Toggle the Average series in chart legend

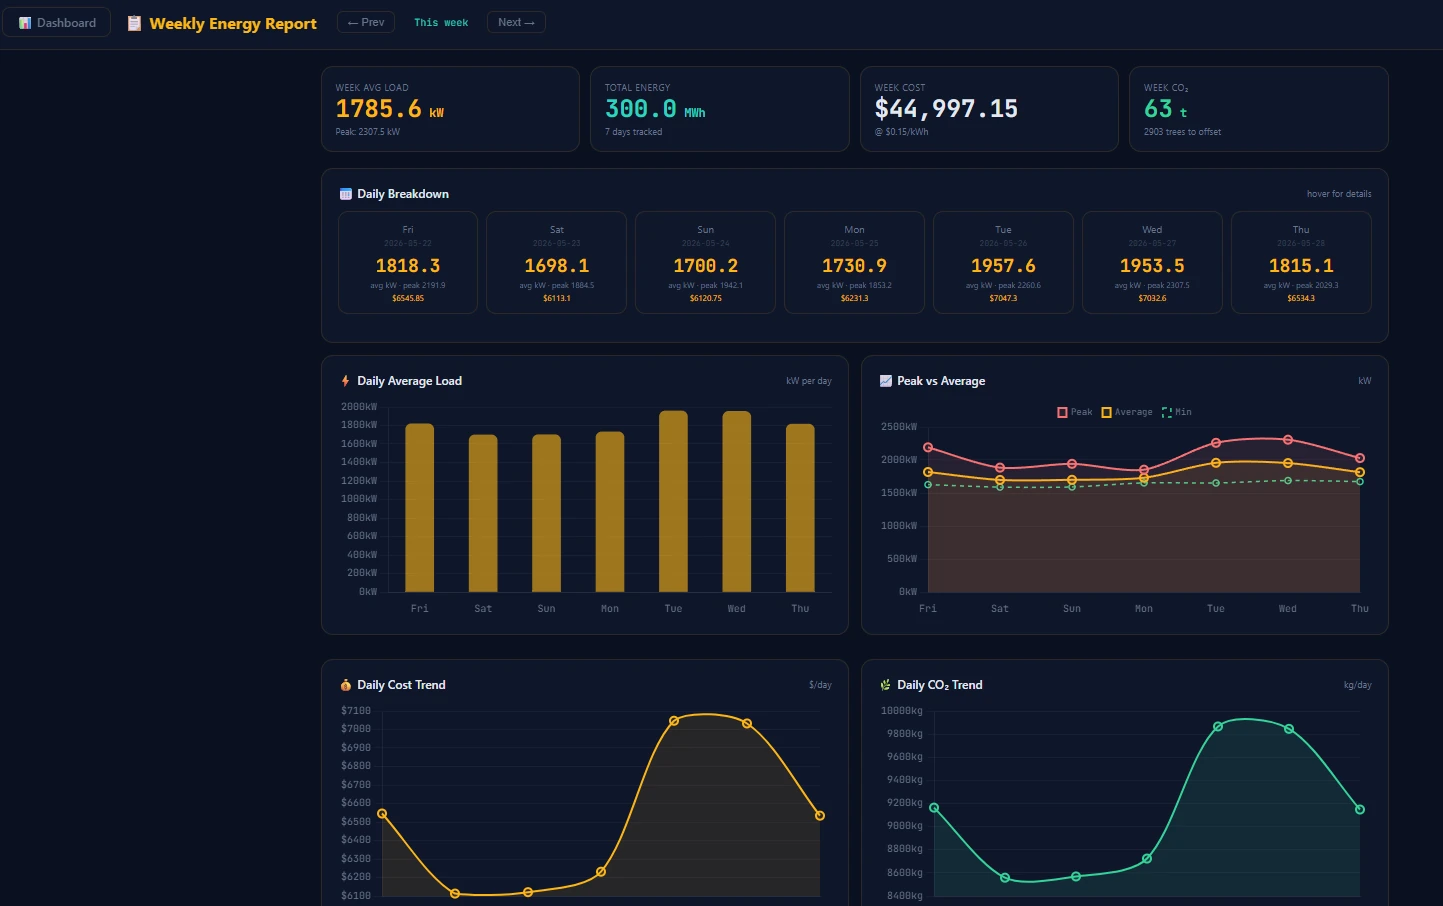coord(1127,412)
